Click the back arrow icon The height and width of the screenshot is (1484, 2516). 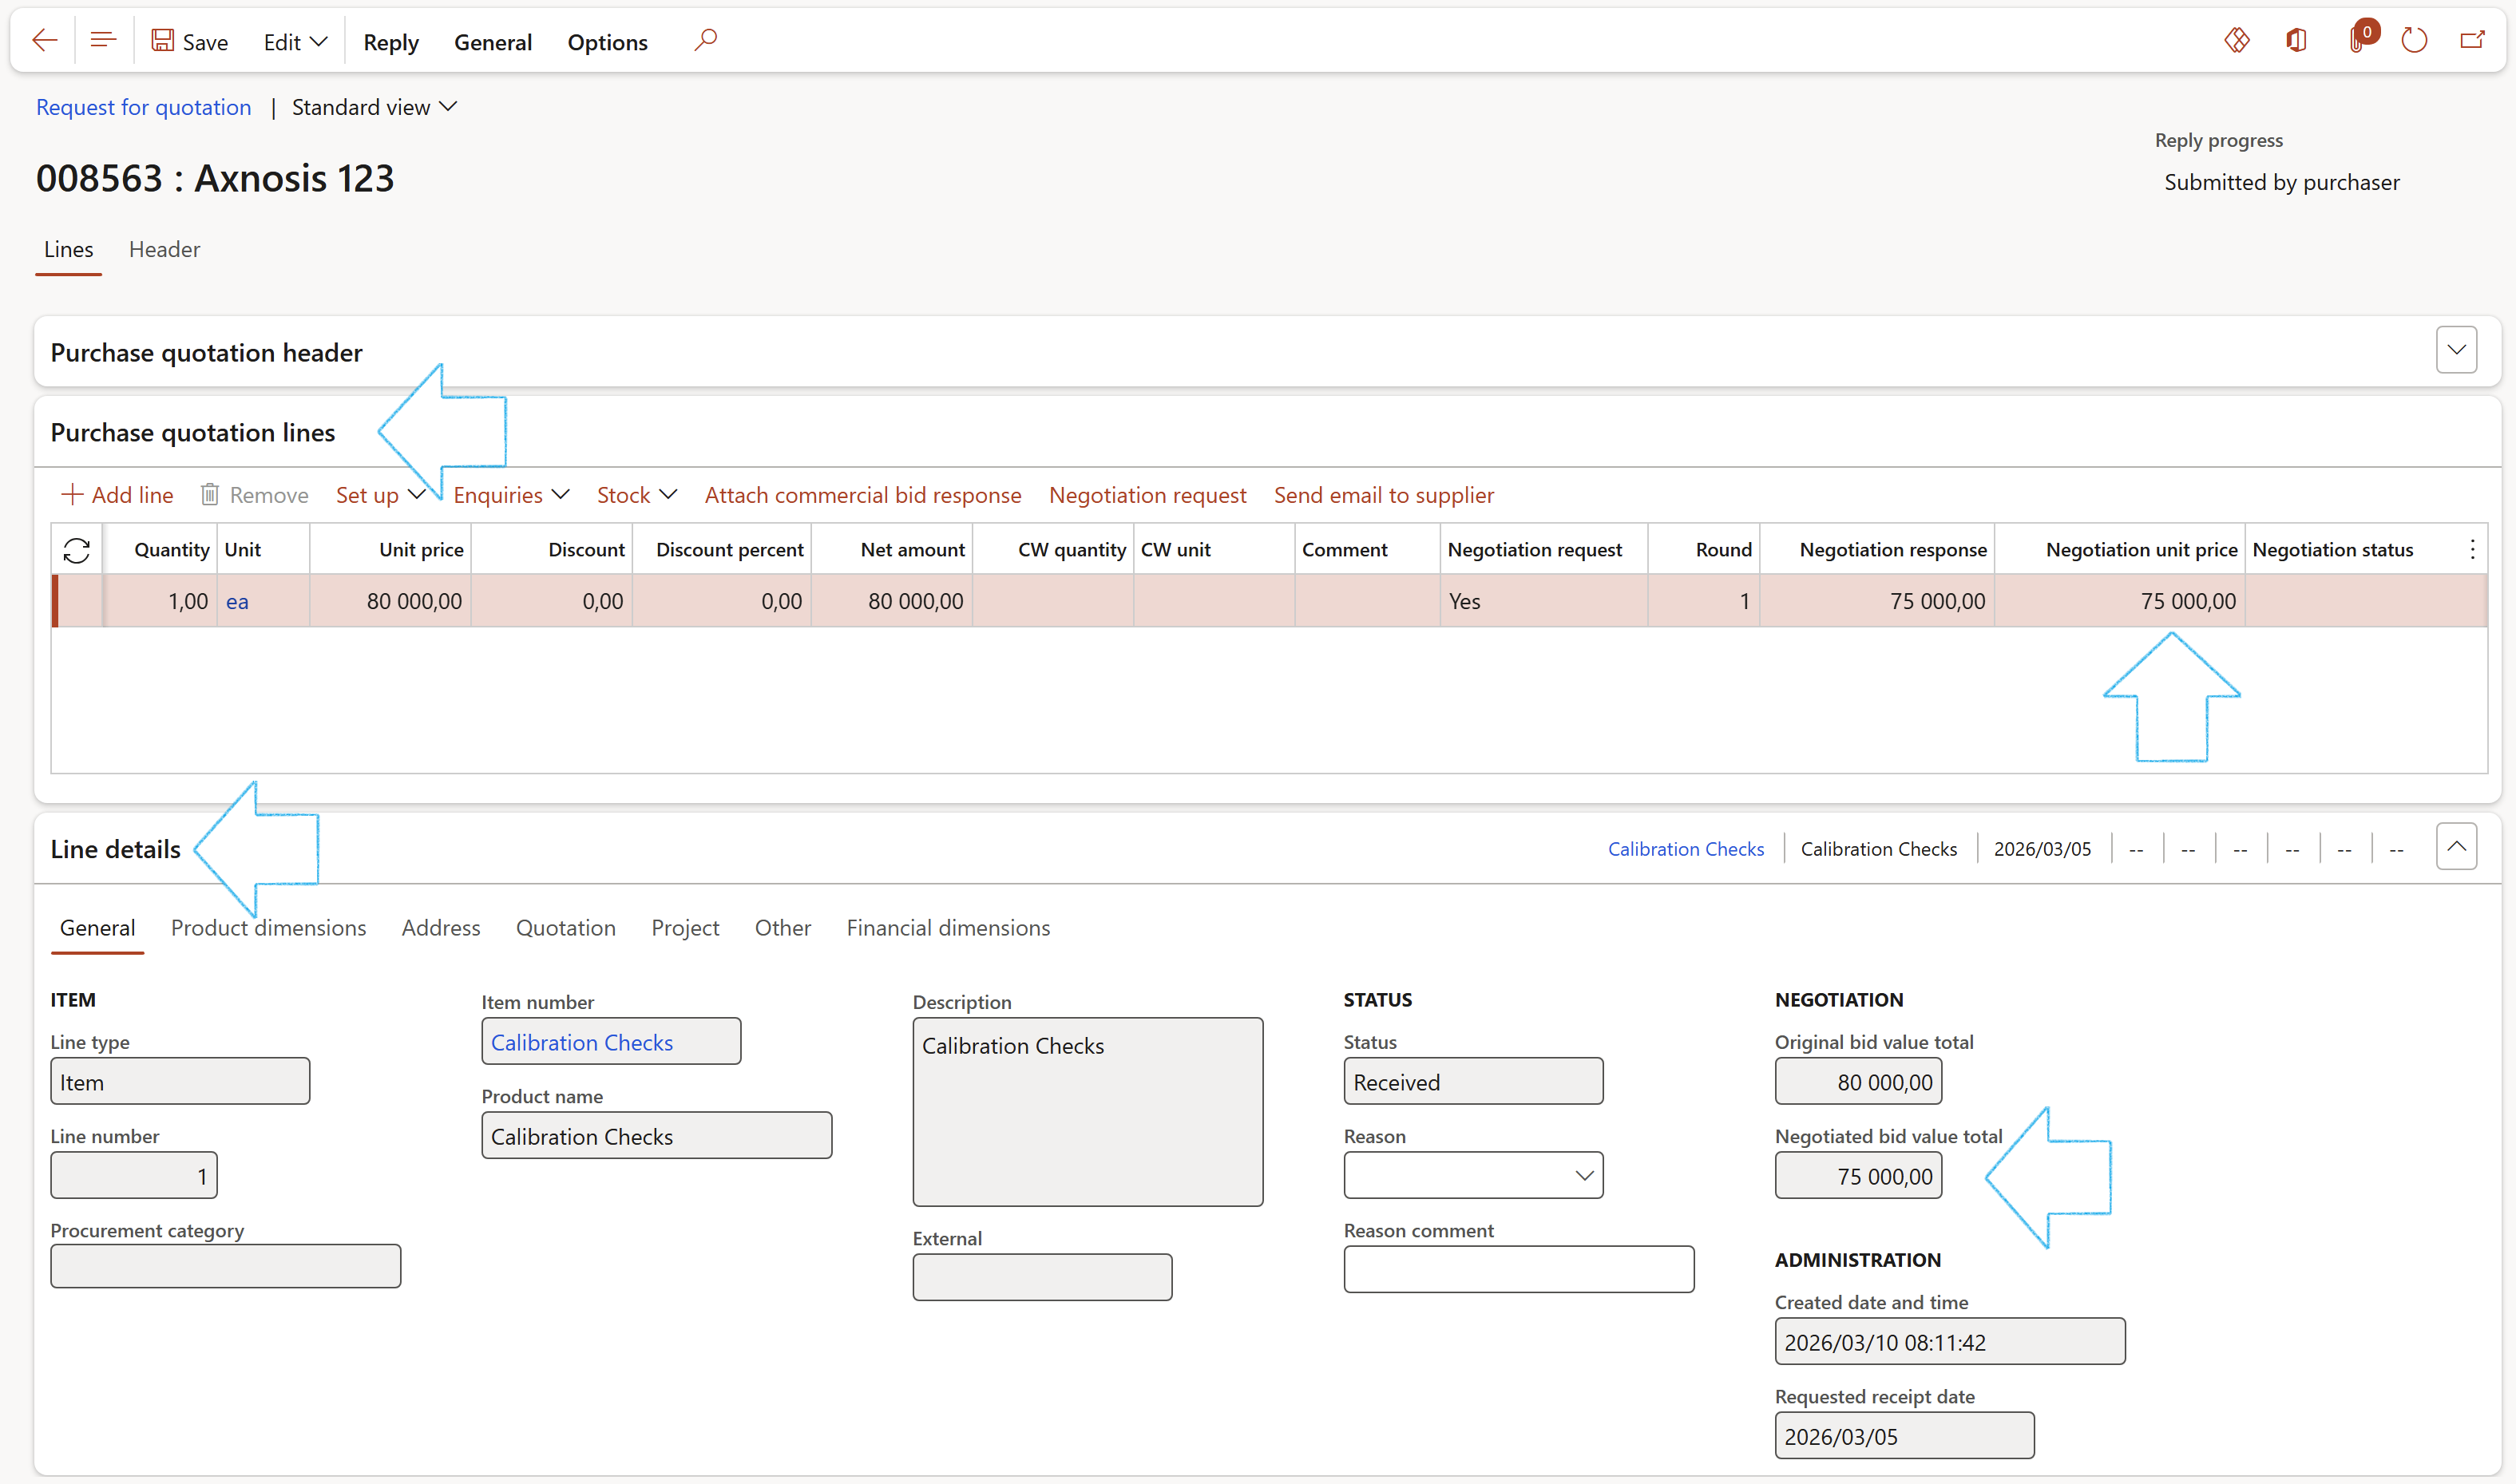44,41
